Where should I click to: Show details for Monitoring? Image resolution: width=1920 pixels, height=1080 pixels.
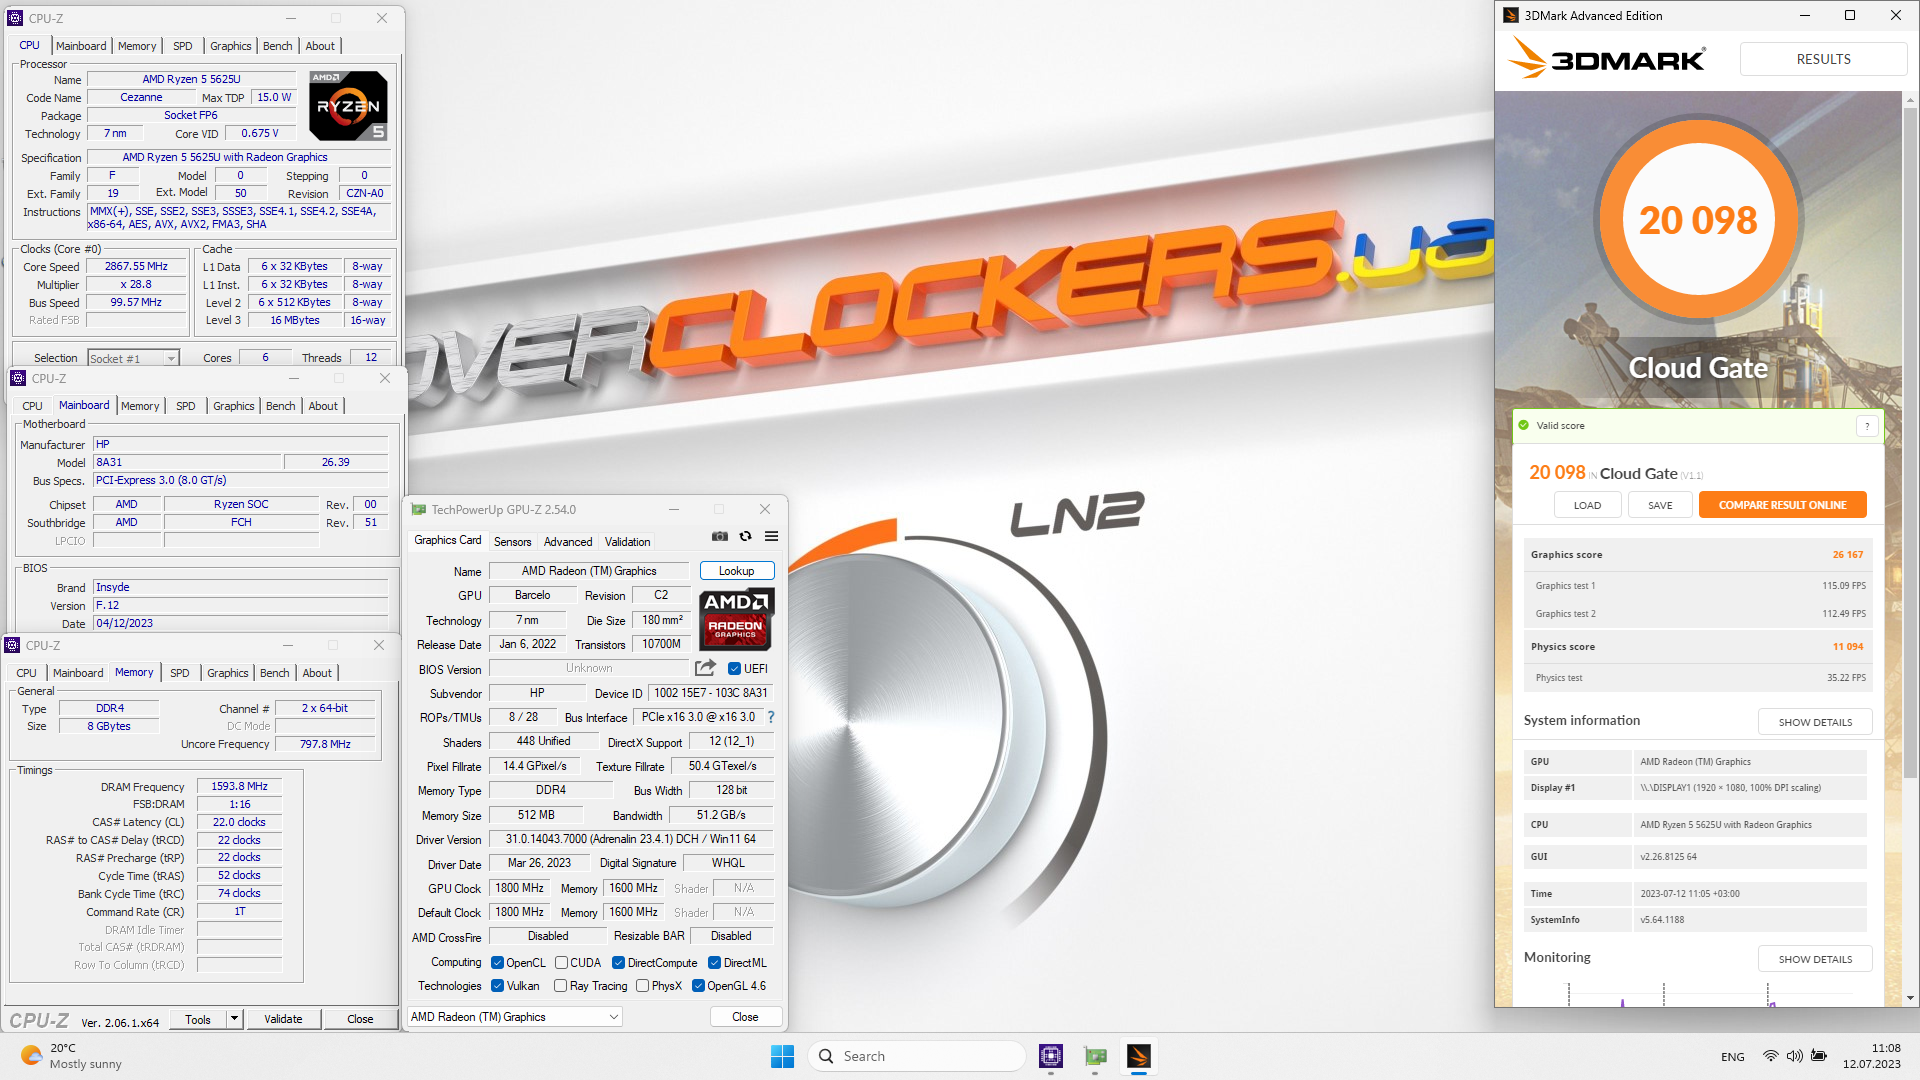click(x=1815, y=959)
